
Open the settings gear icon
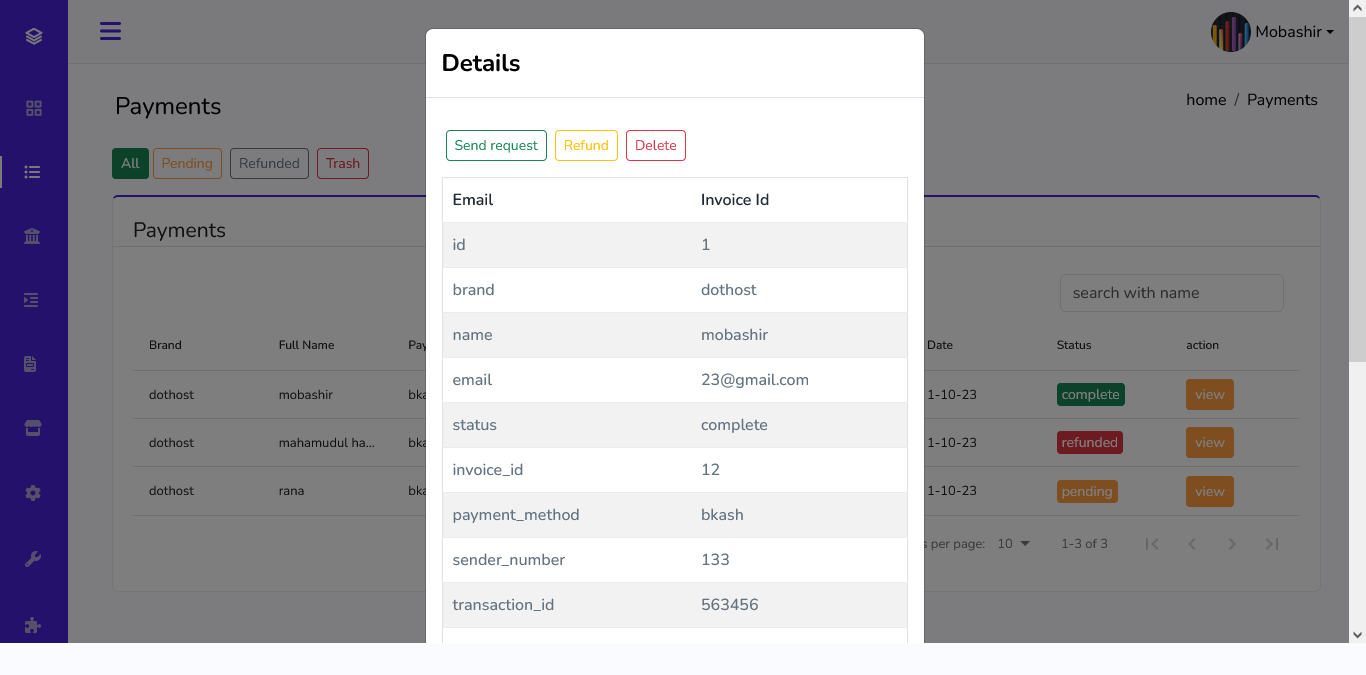point(33,492)
